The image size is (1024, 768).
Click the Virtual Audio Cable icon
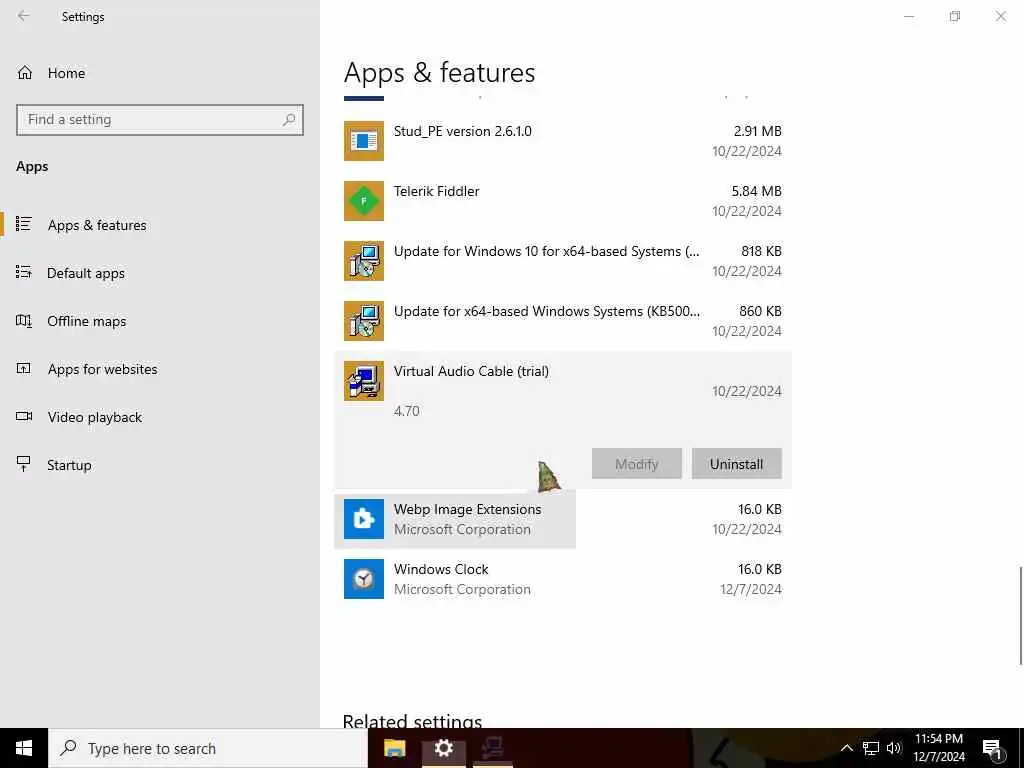[x=364, y=381]
